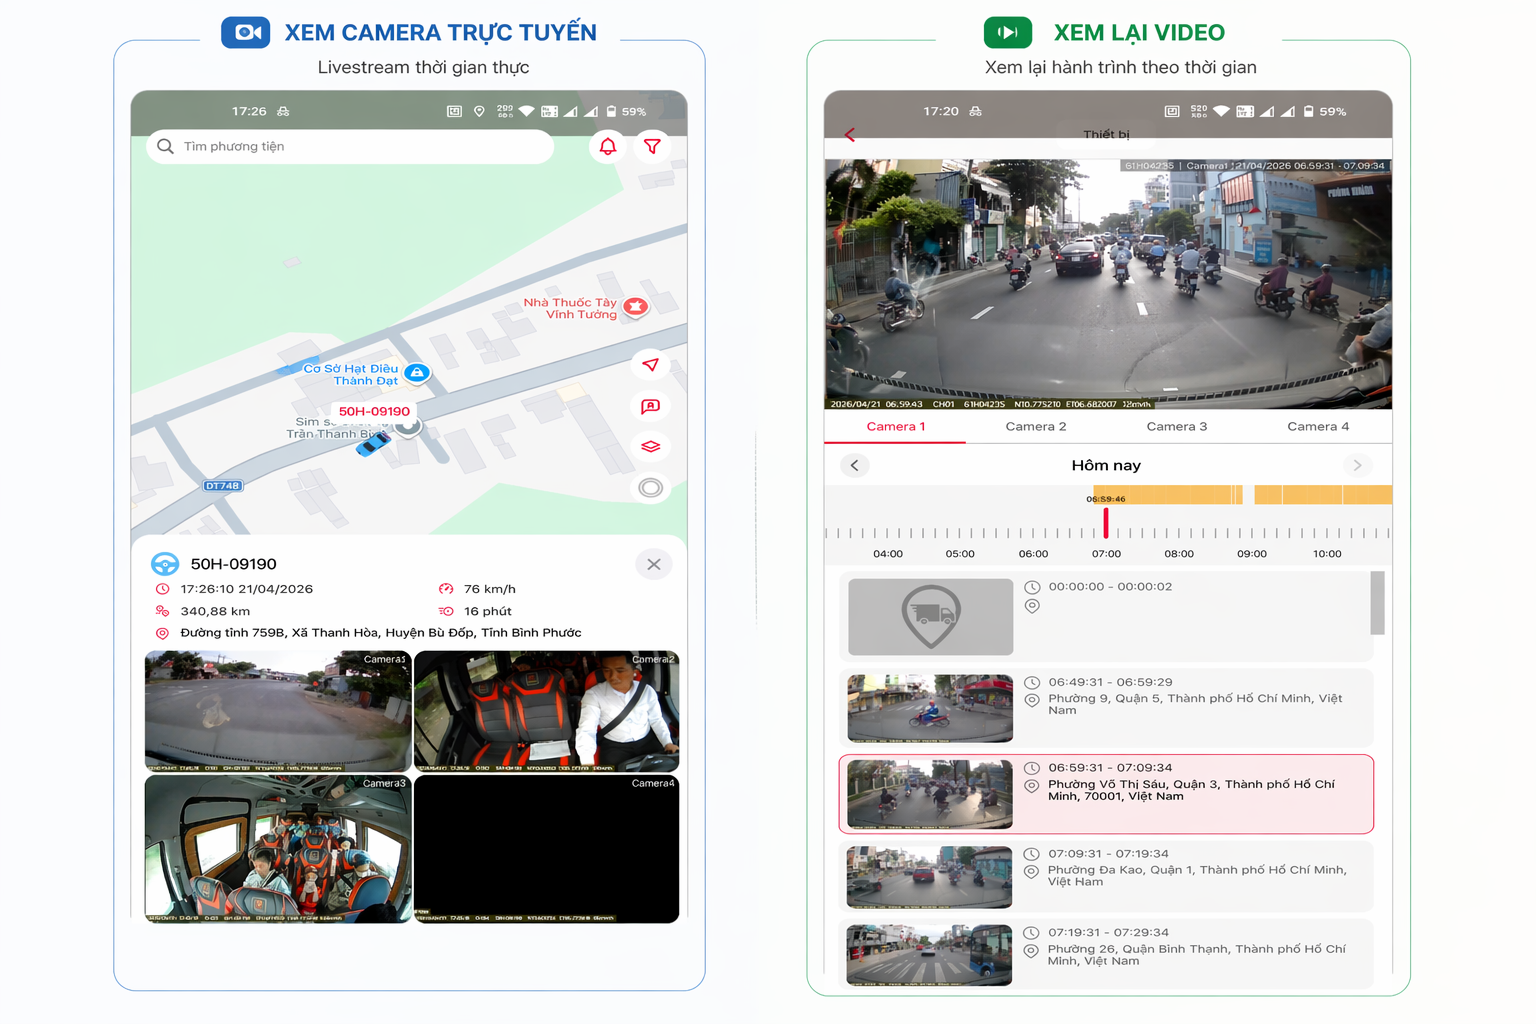
Task: Toggle the round circle map button
Action: coord(650,488)
